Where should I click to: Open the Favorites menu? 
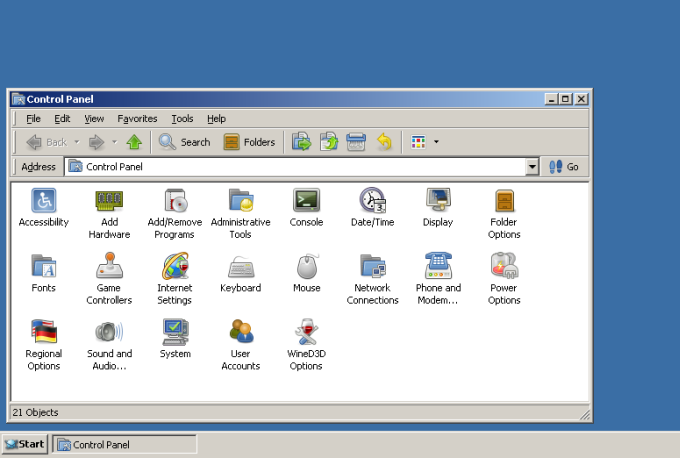137,118
